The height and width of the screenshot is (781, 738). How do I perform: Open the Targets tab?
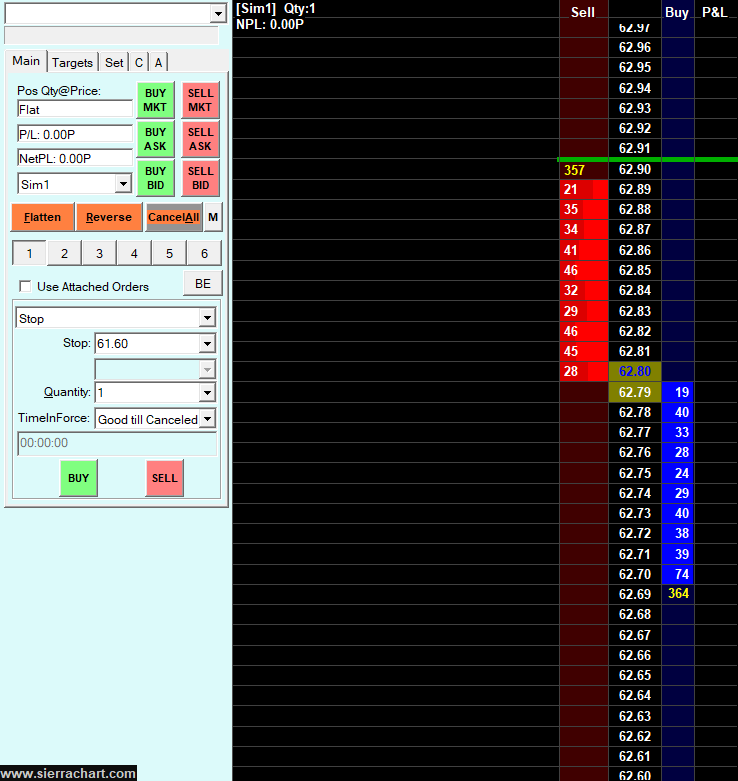click(72, 63)
